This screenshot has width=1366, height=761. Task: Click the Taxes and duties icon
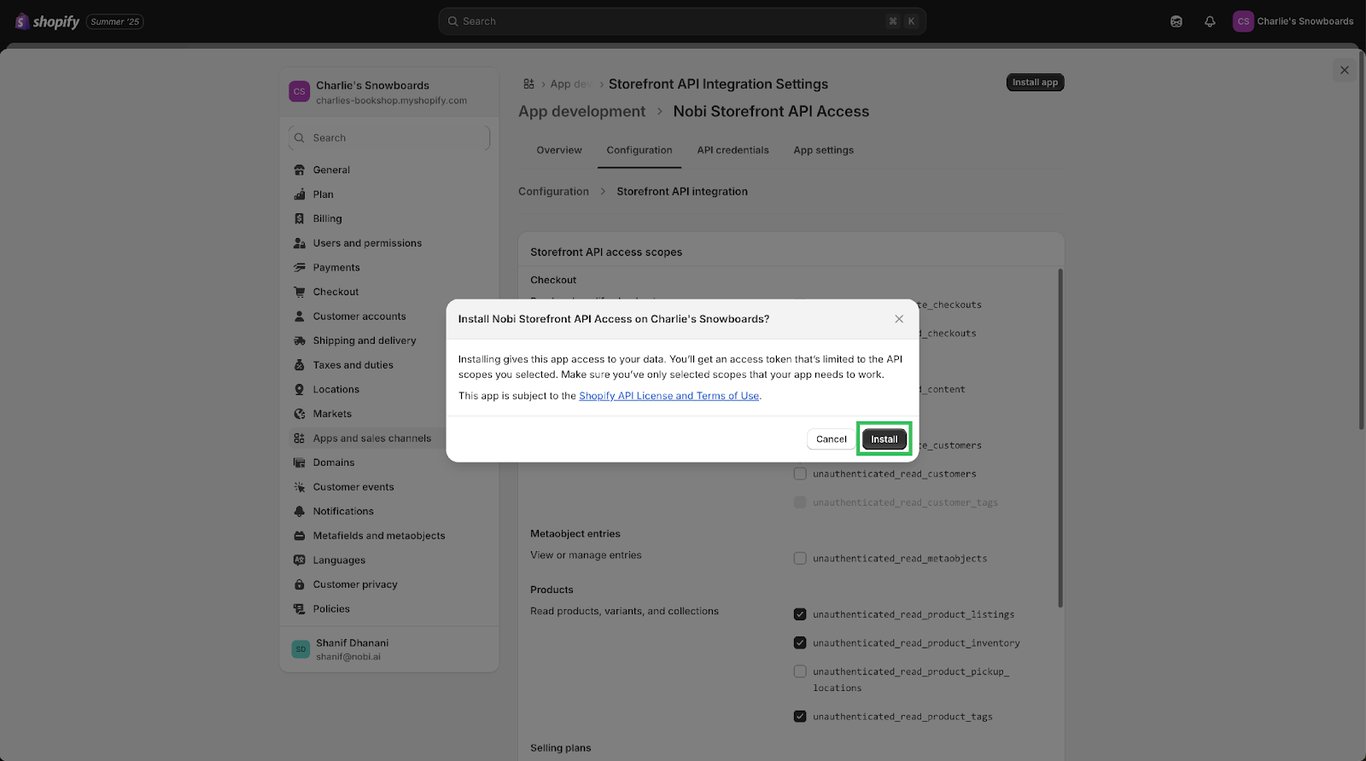(x=300, y=365)
